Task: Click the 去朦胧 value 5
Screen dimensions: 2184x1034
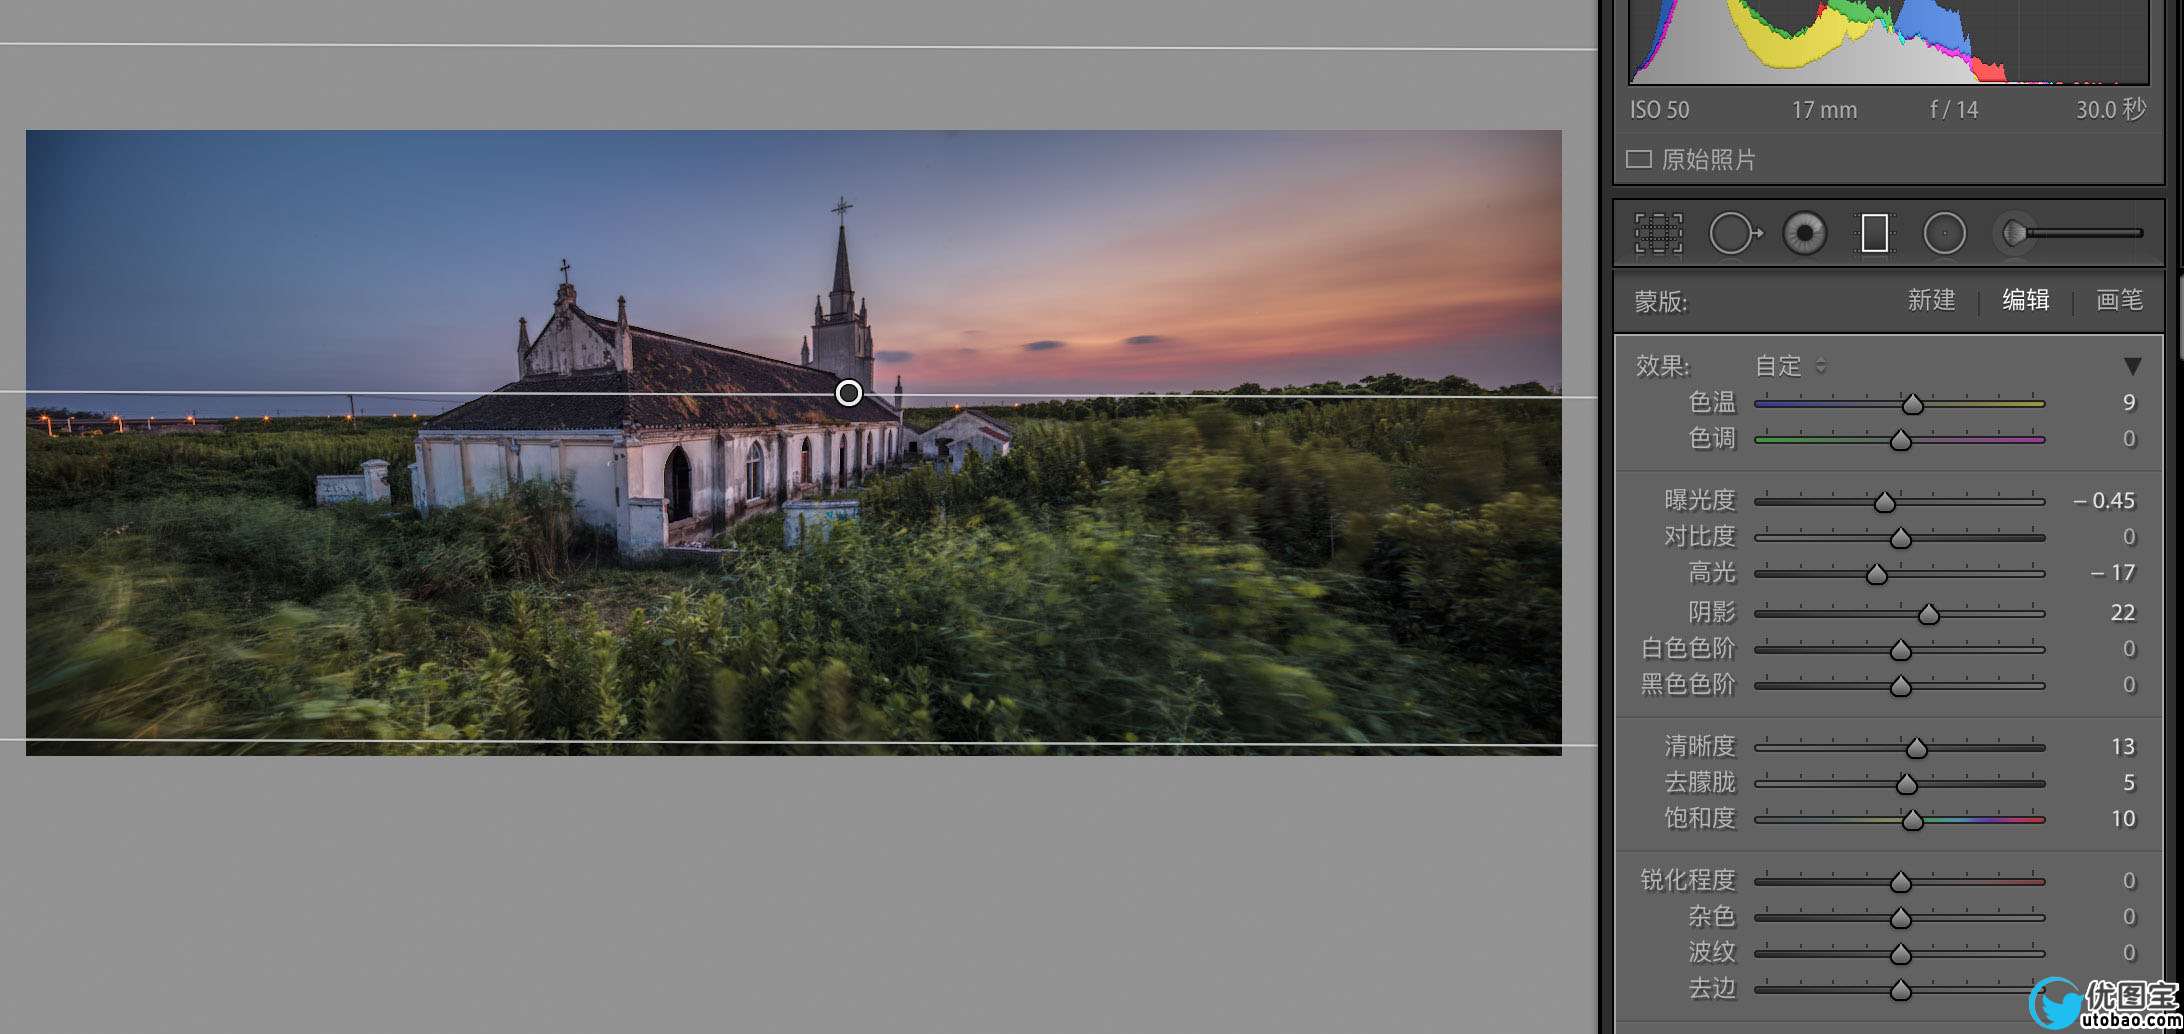Action: [x=2129, y=782]
